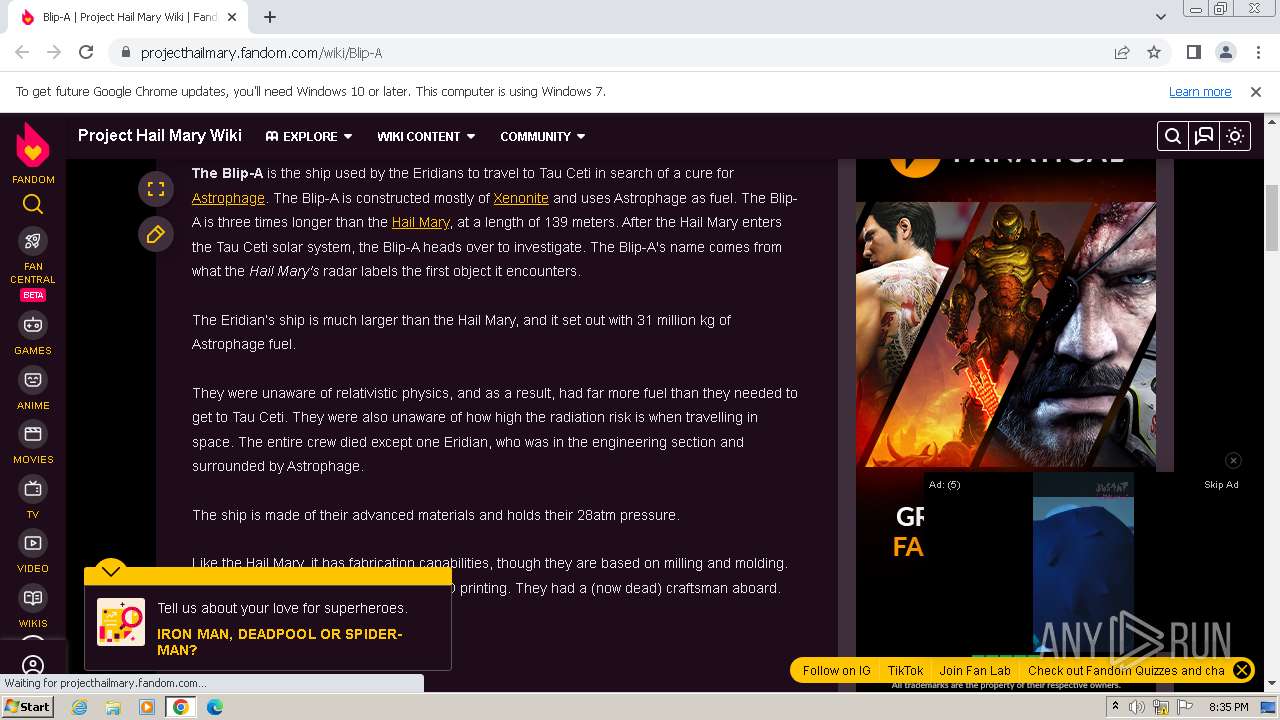Open the Movies clapperboard icon

click(33, 434)
